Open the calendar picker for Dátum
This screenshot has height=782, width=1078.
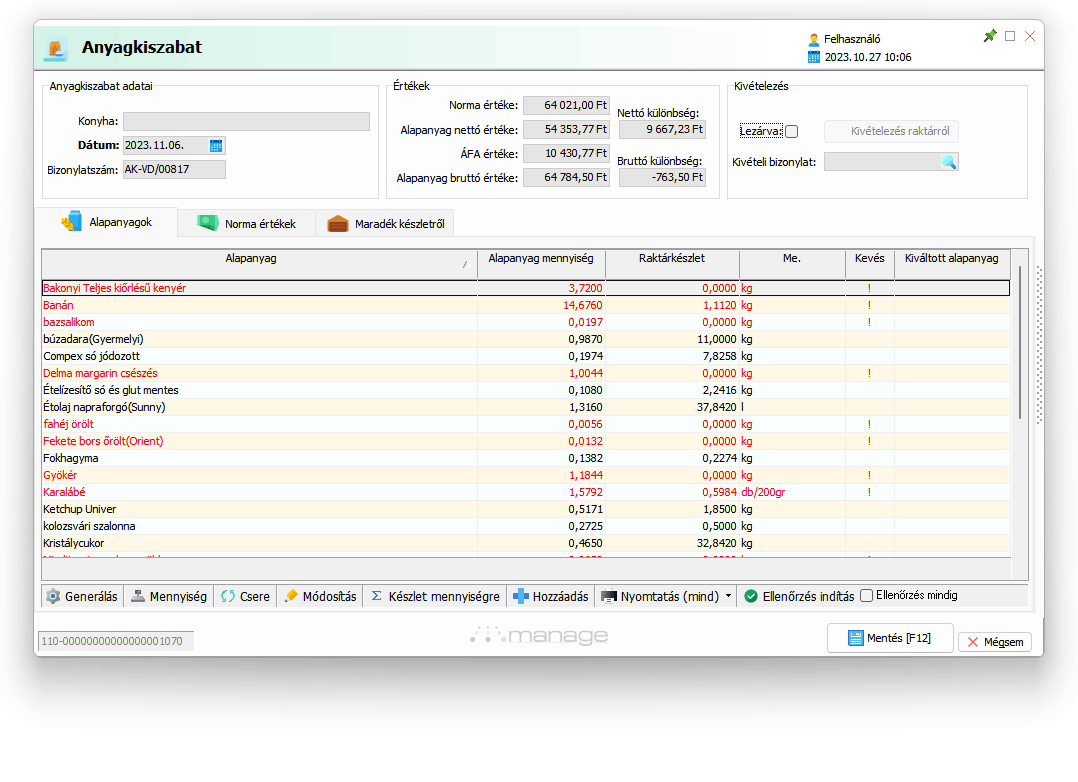click(215, 146)
